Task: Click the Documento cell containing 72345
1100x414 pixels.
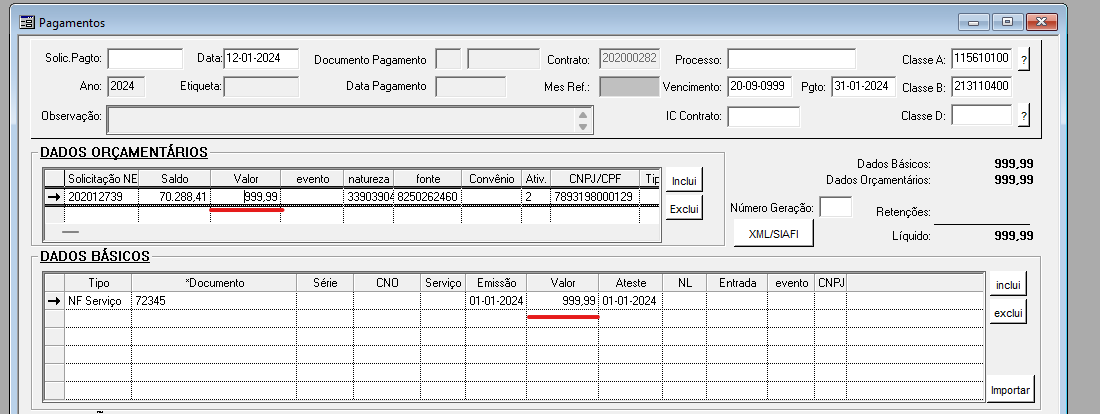Action: [213, 301]
